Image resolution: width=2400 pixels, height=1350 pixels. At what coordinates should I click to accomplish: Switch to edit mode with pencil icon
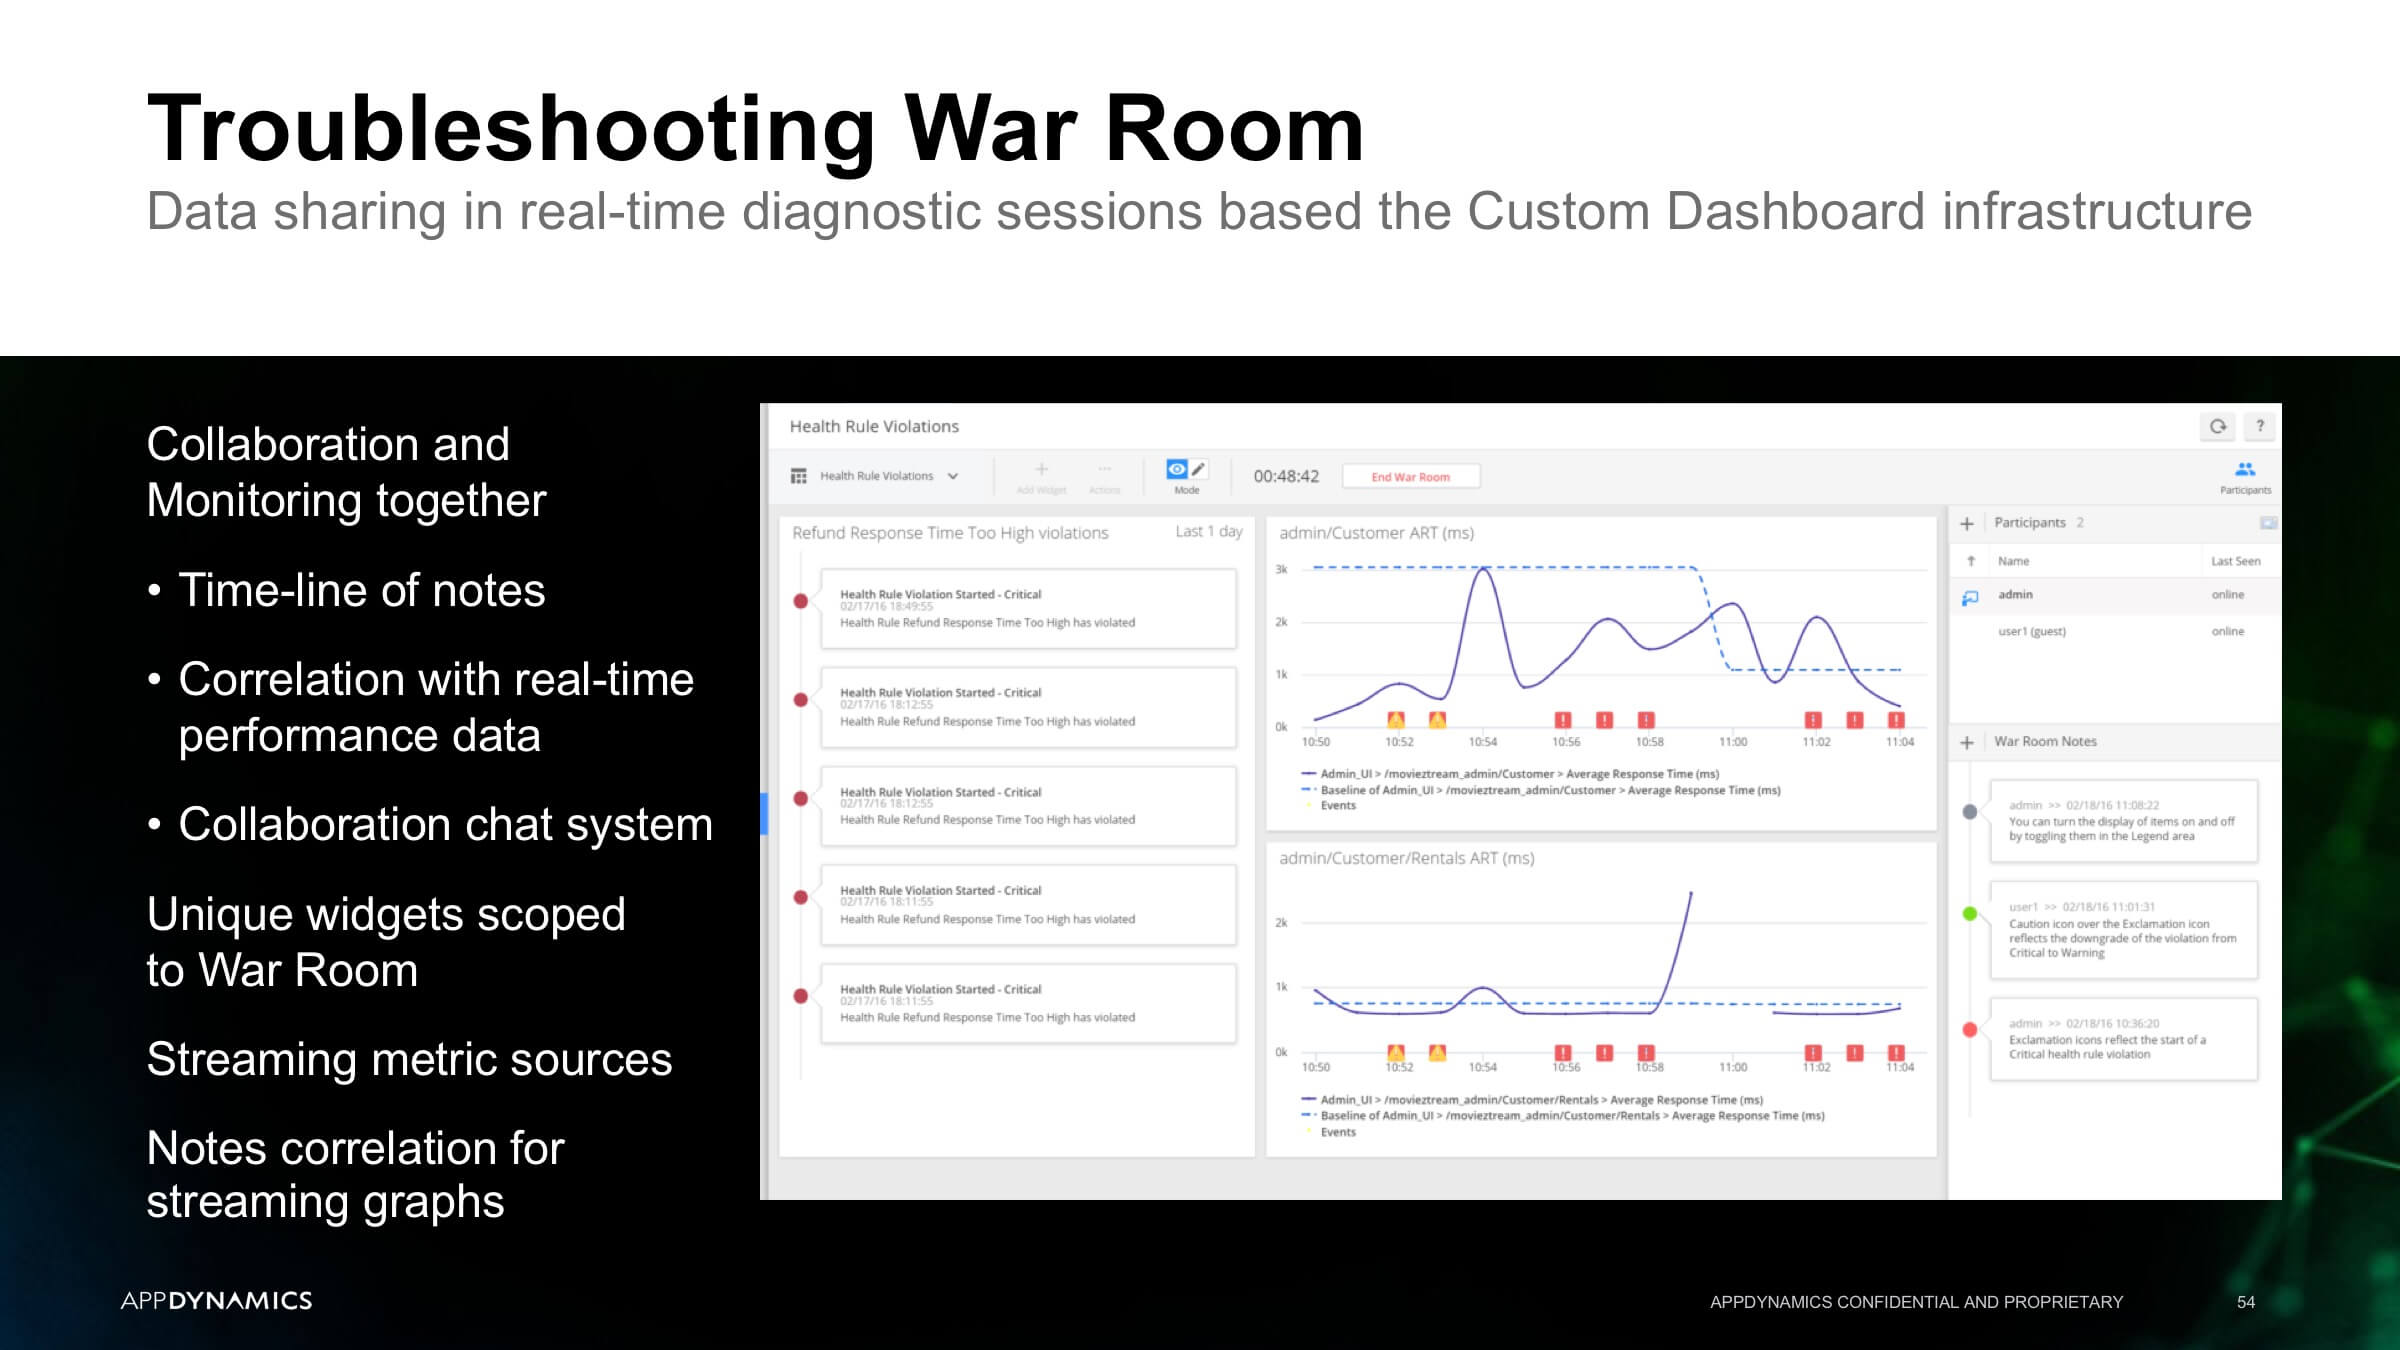(1199, 469)
